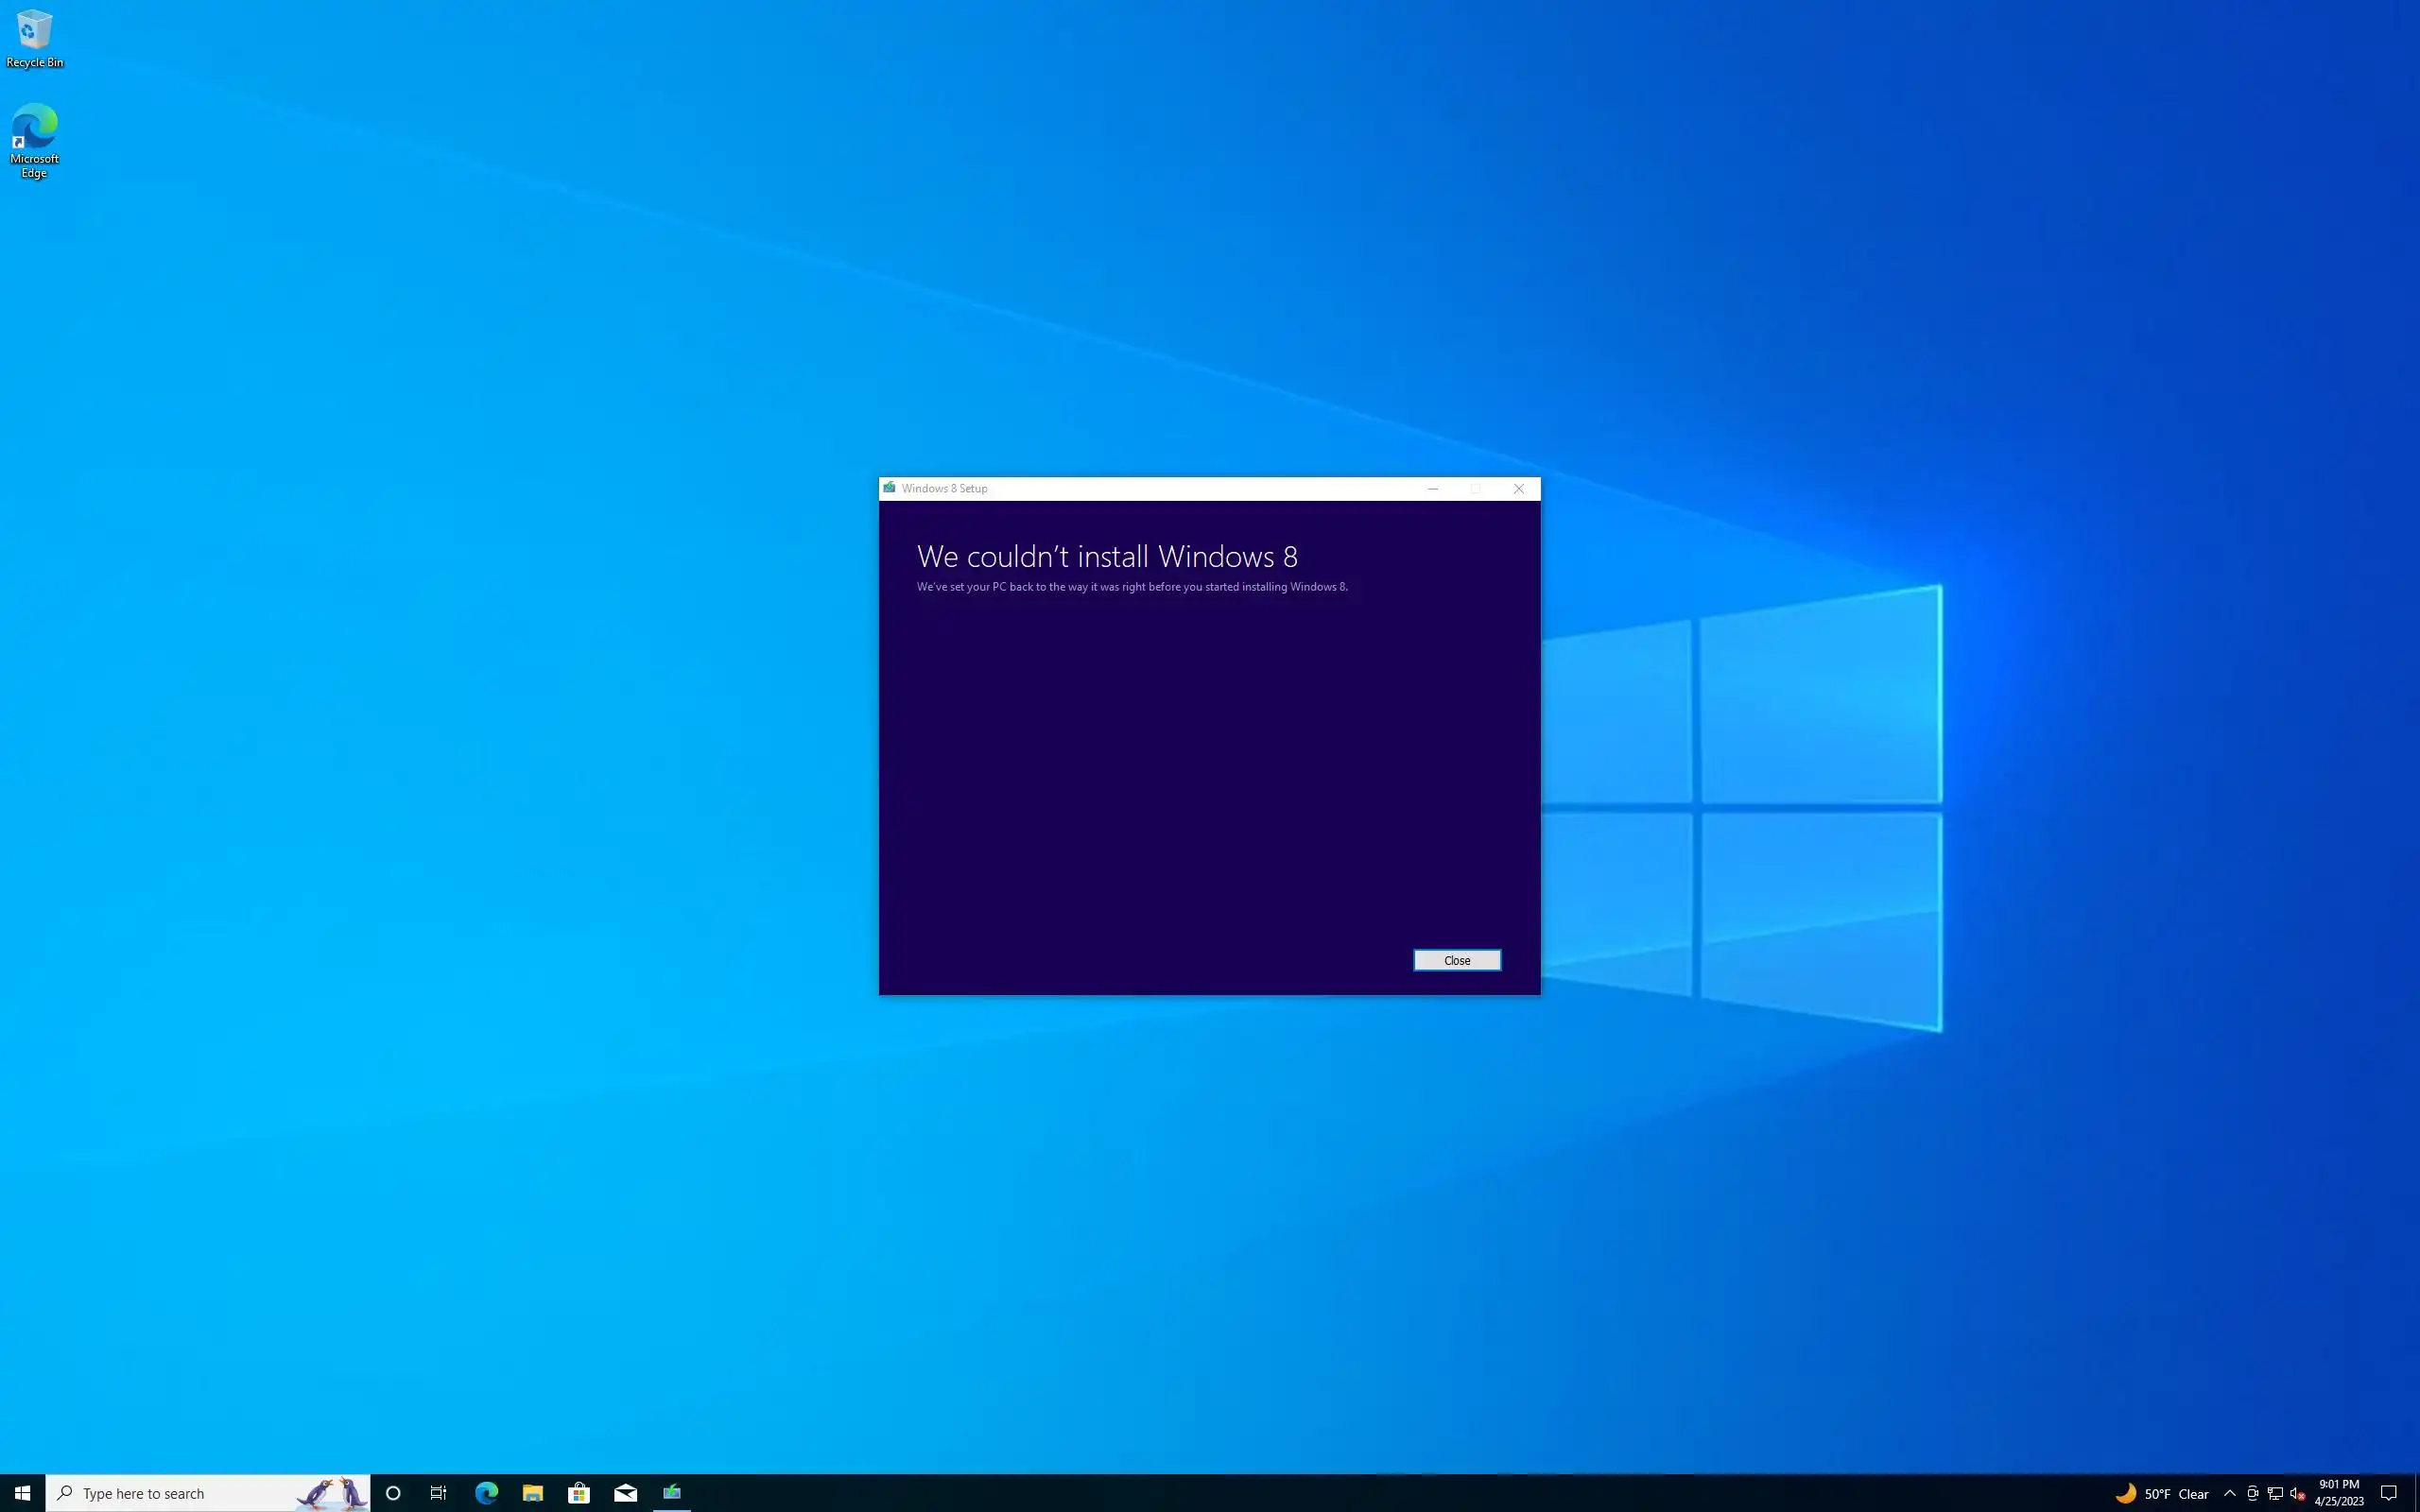The height and width of the screenshot is (1512, 2420).
Task: Open network status tray icon
Action: pyautogui.click(x=2275, y=1494)
